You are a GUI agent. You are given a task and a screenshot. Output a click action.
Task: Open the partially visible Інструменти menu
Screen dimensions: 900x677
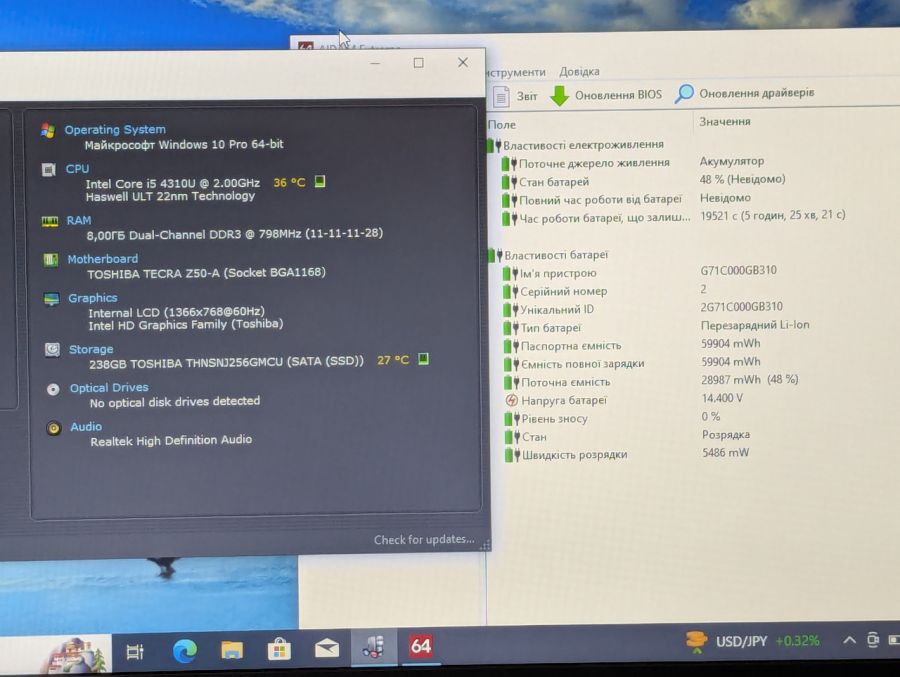(x=515, y=72)
